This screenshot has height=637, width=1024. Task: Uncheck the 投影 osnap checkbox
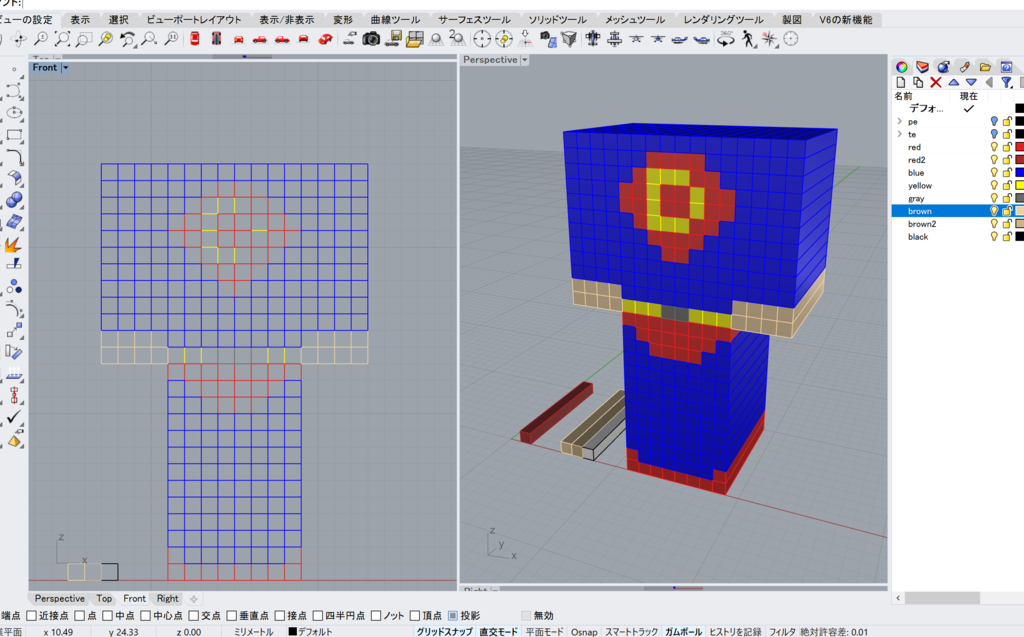453,615
